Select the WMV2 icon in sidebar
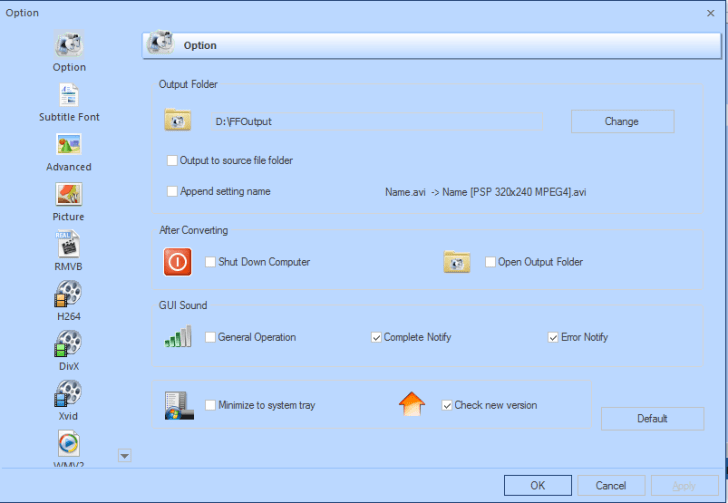The image size is (728, 503). click(69, 444)
